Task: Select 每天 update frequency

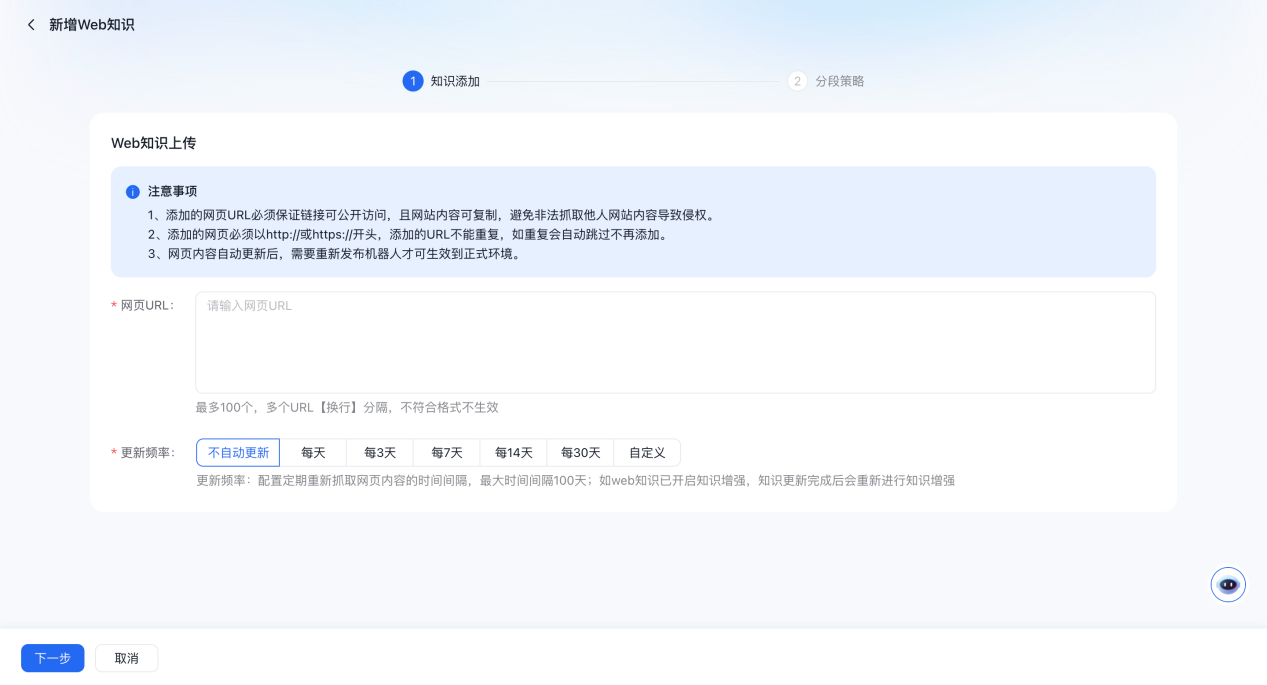Action: pyautogui.click(x=313, y=452)
